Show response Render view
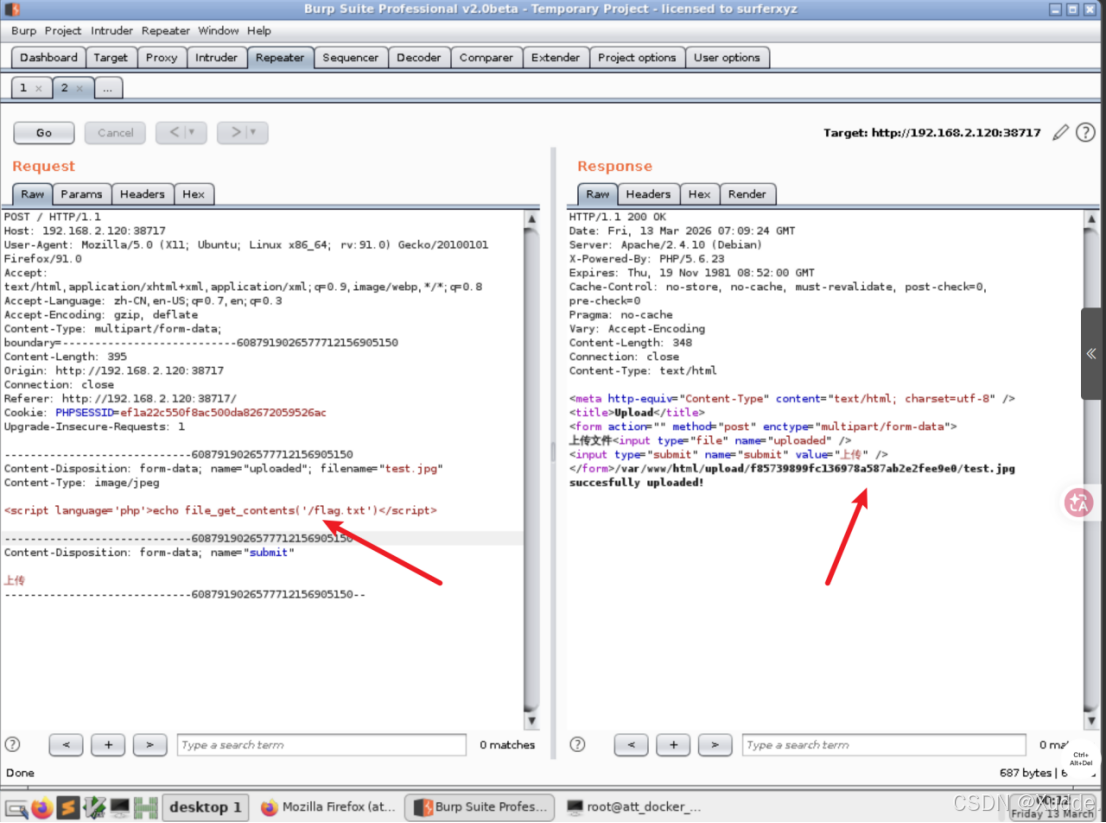The height and width of the screenshot is (823, 1106). click(747, 194)
